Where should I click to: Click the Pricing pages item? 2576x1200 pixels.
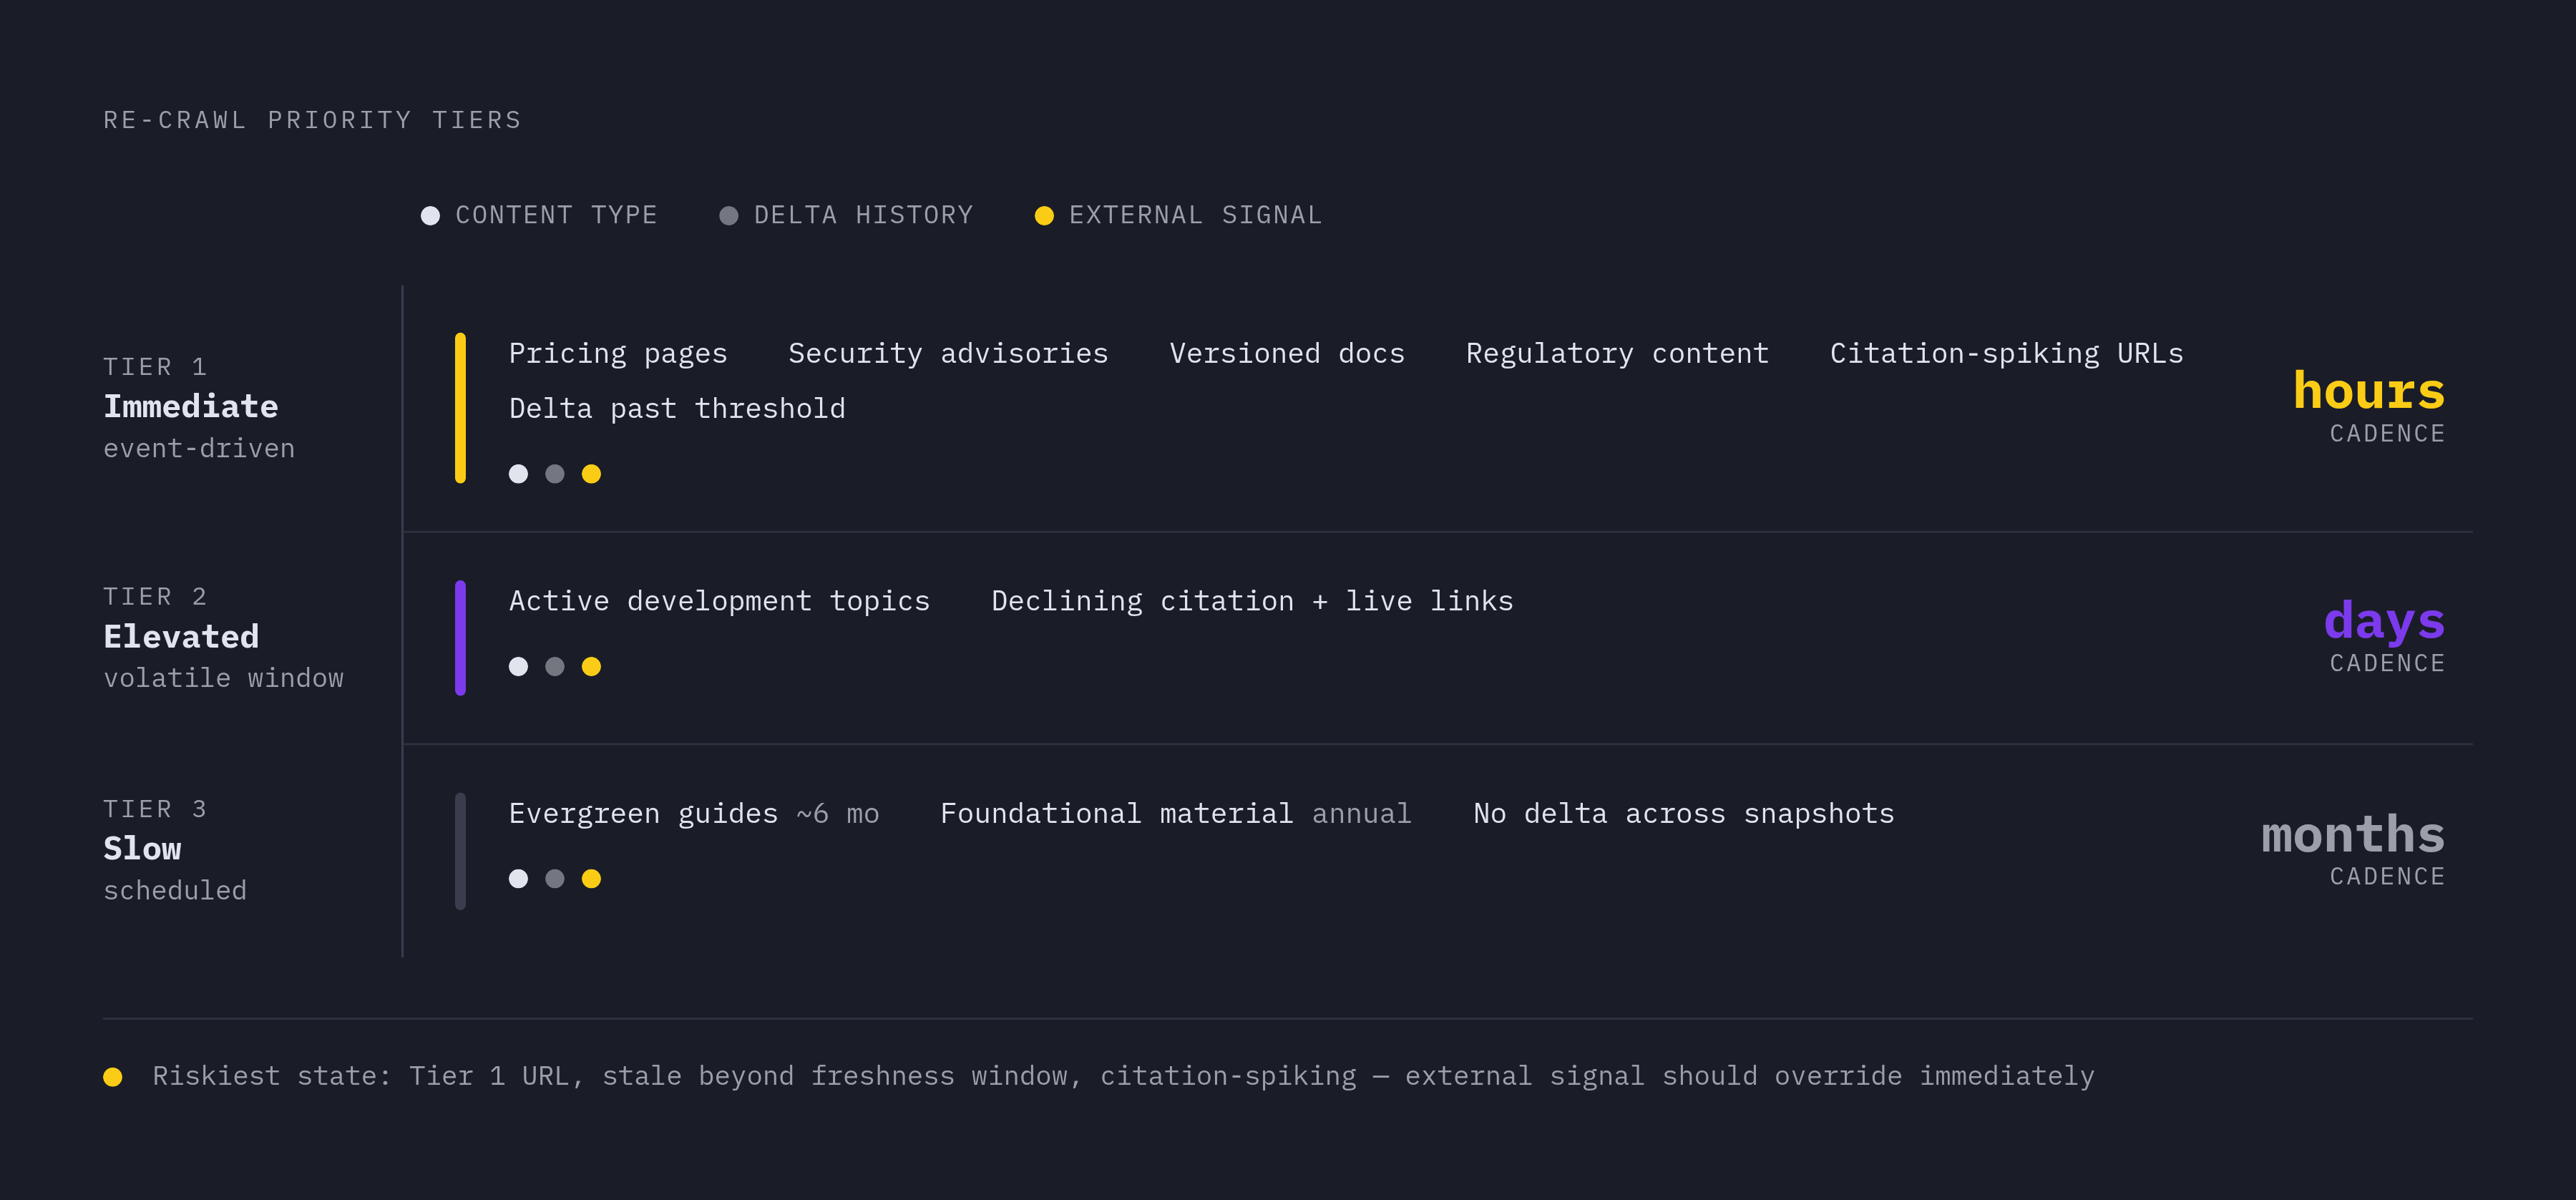(x=618, y=354)
